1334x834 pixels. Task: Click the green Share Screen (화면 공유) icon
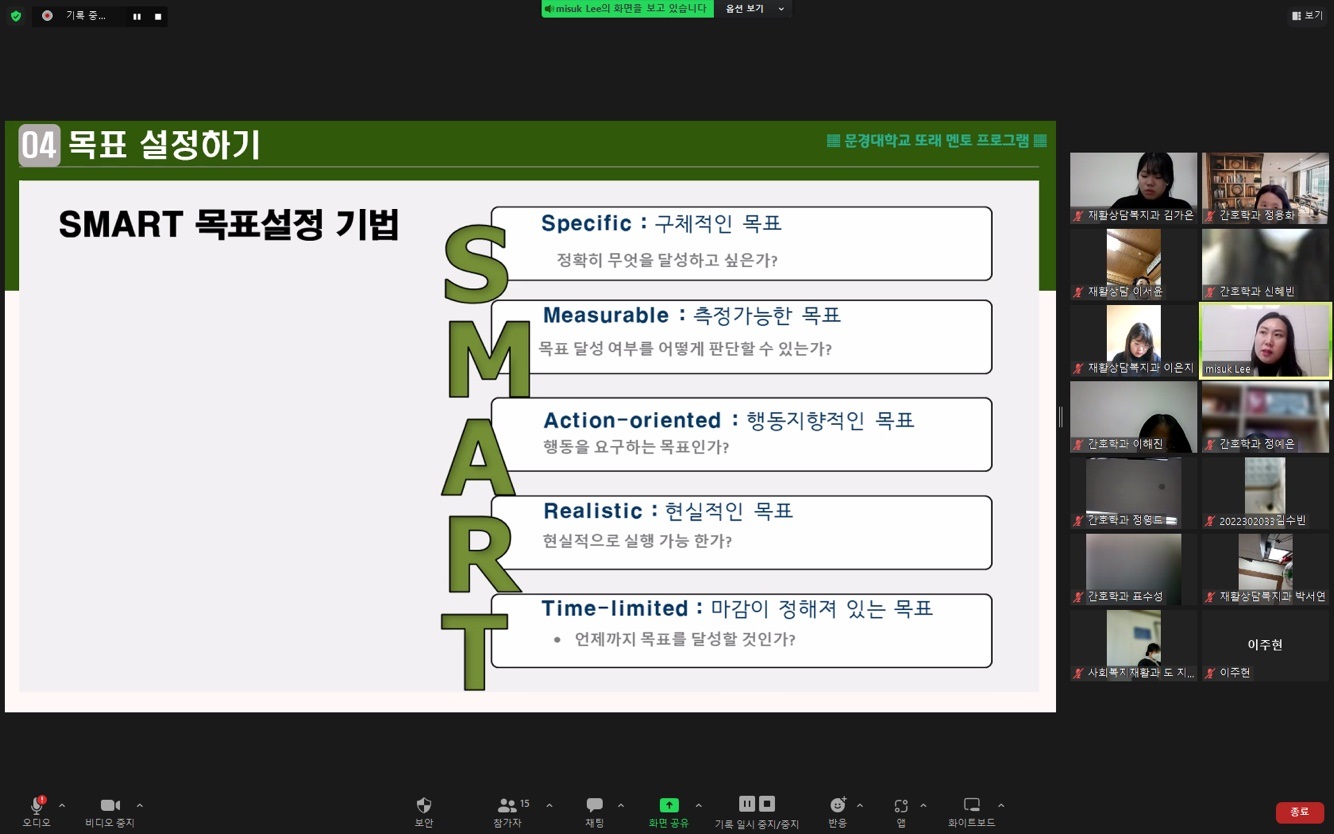[668, 806]
